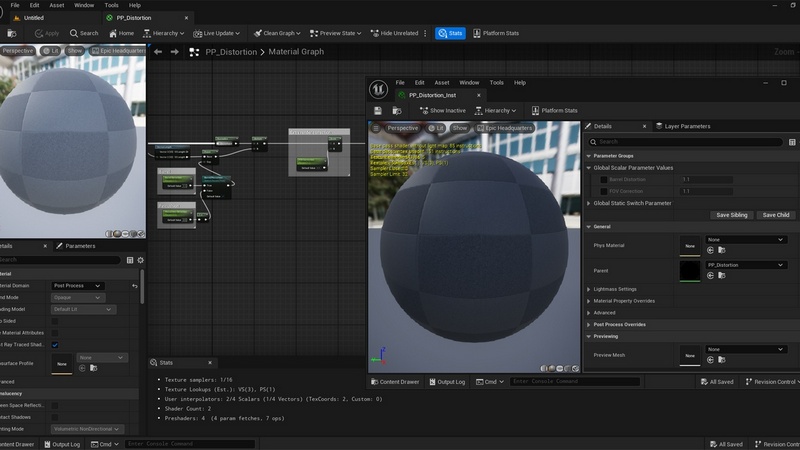Click the Search toolbar button

pos(84,33)
